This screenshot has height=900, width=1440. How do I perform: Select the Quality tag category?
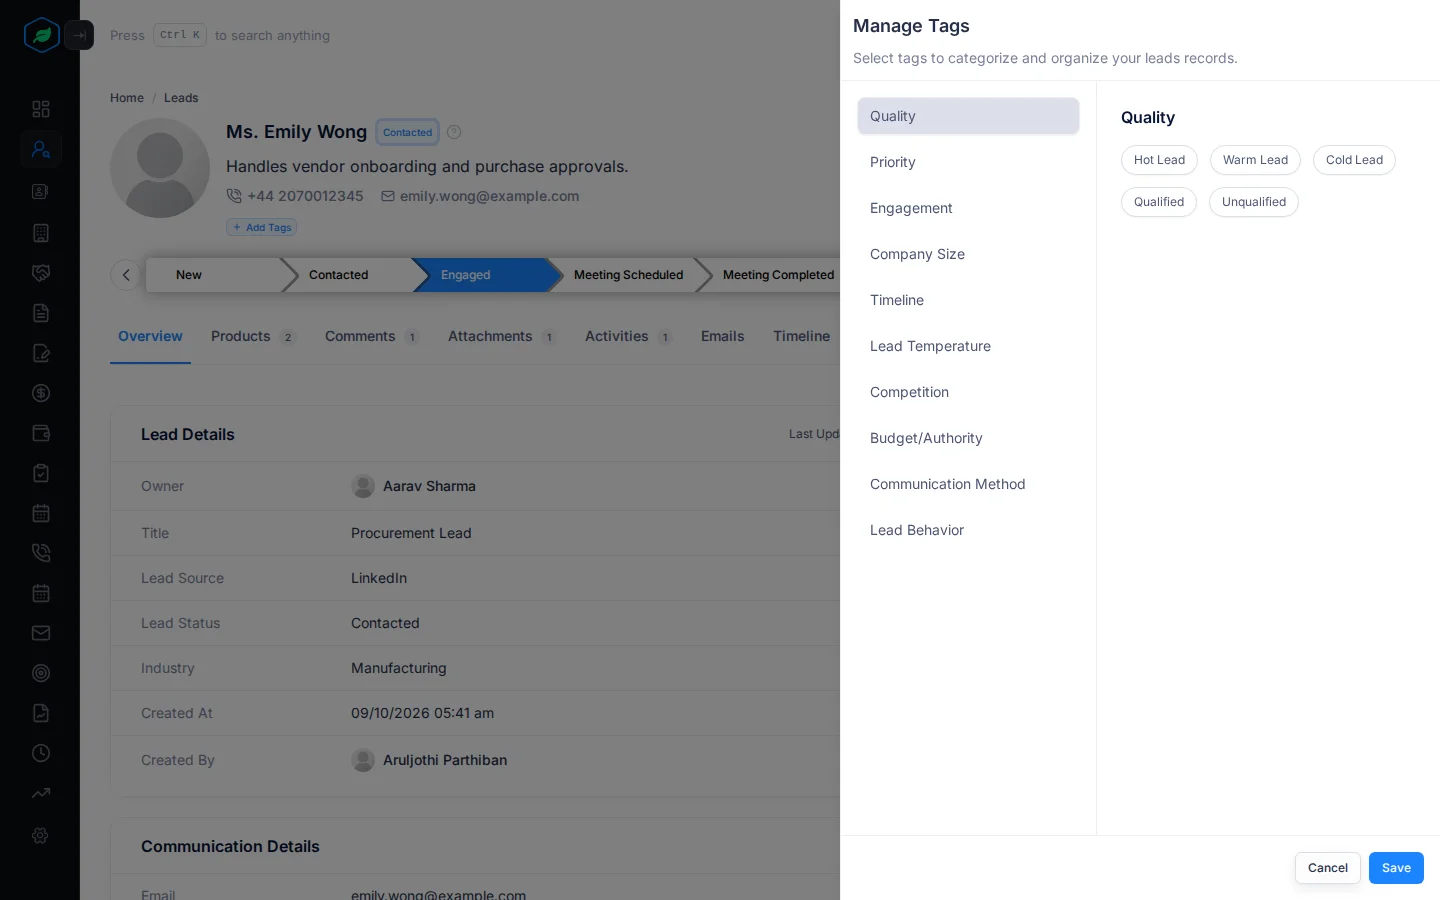coord(968,116)
